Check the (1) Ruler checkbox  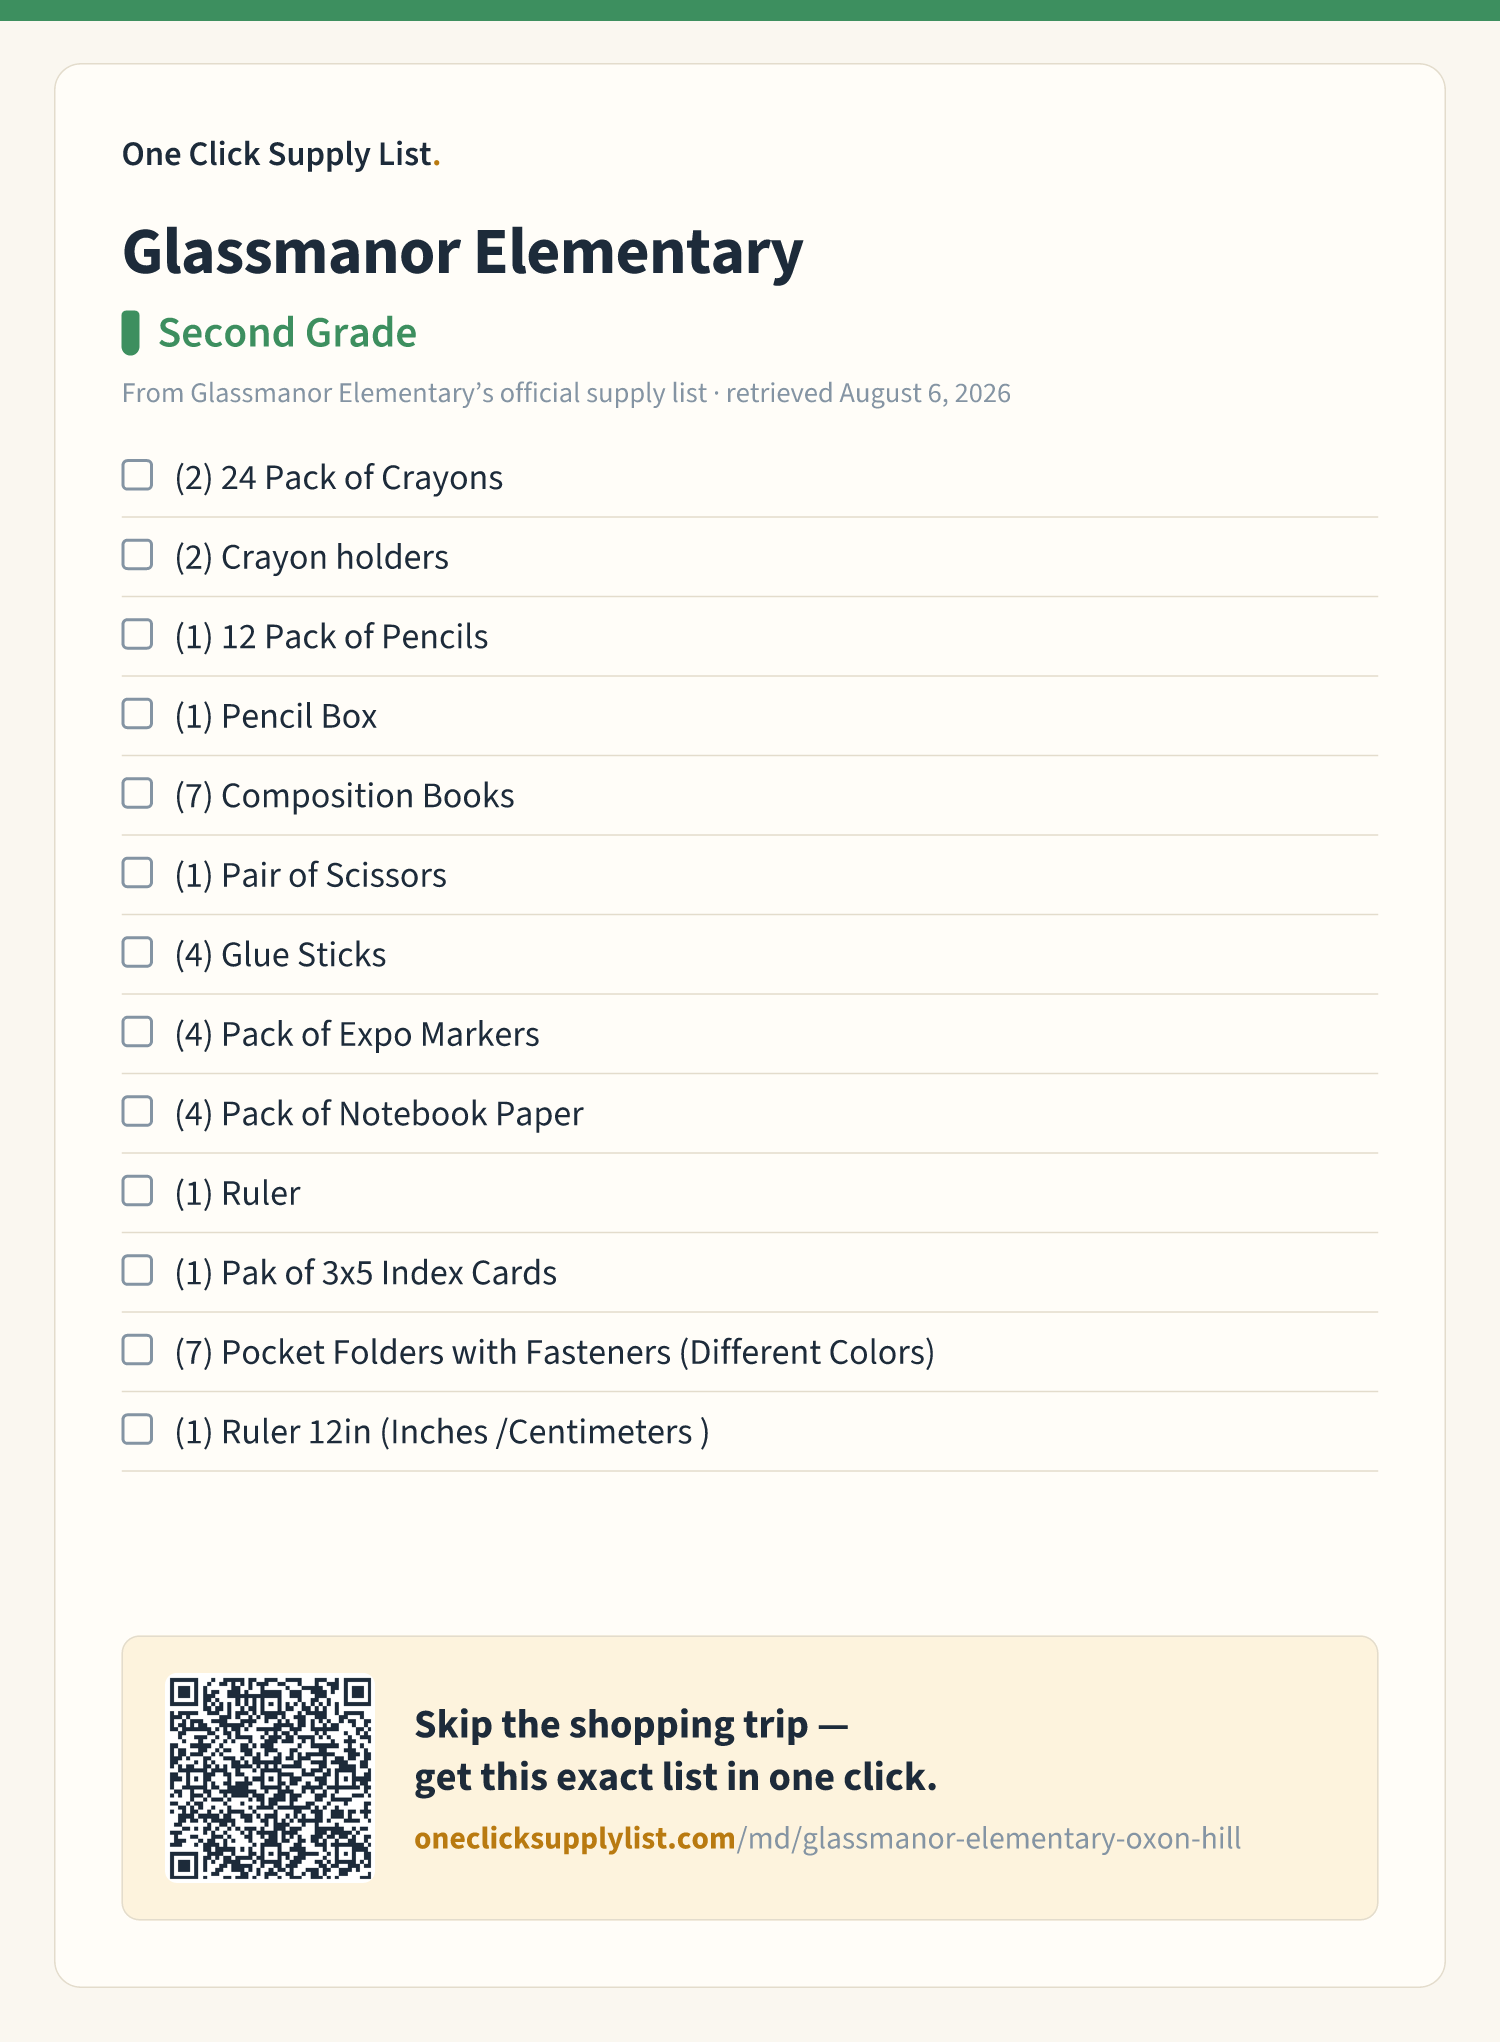pos(137,1191)
